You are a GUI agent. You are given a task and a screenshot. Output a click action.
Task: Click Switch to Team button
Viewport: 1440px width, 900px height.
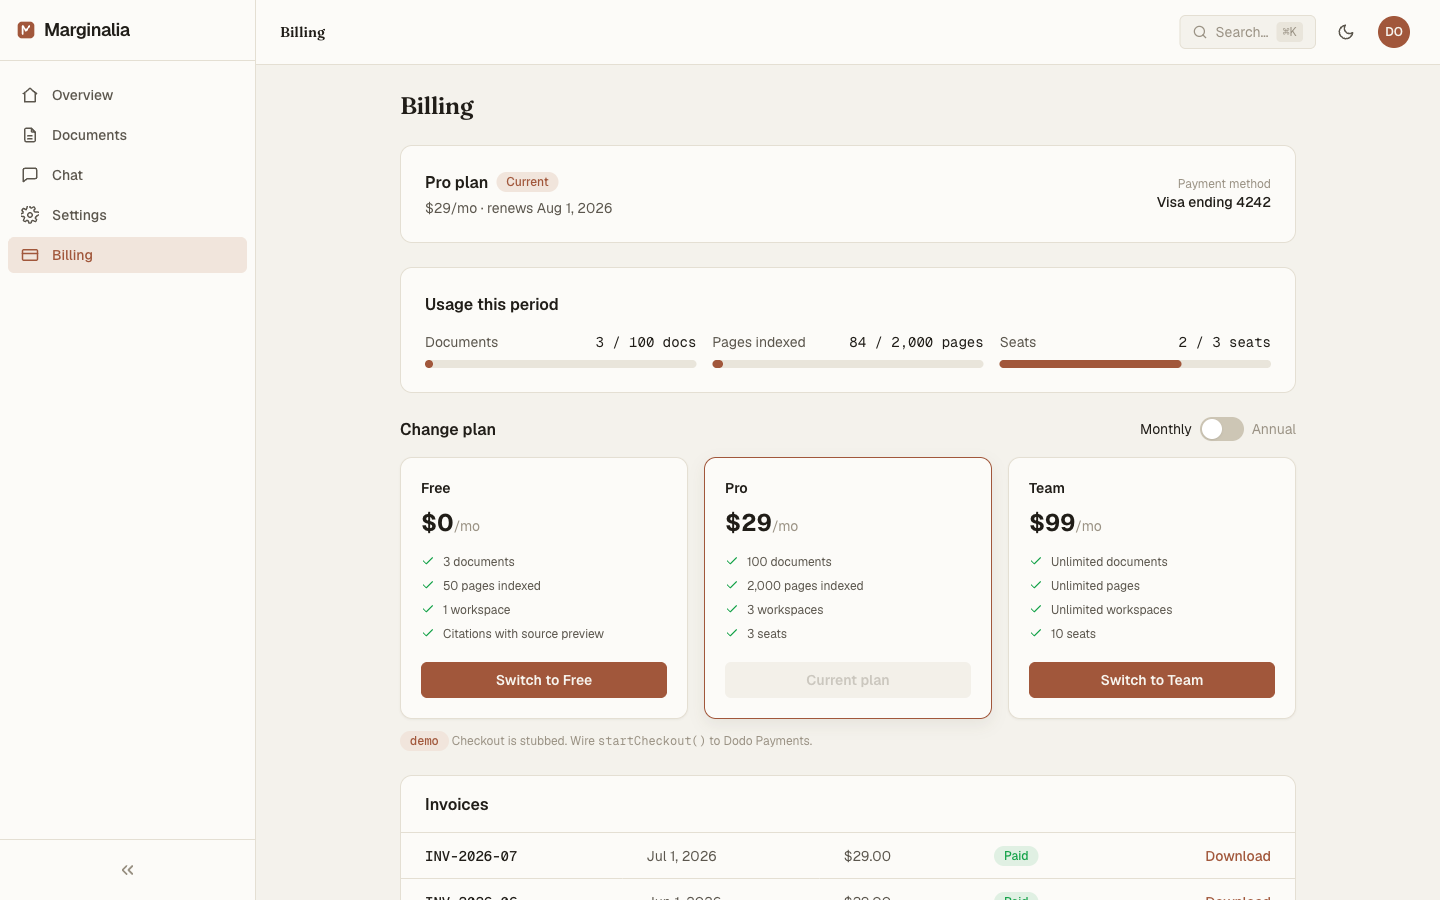(1152, 680)
